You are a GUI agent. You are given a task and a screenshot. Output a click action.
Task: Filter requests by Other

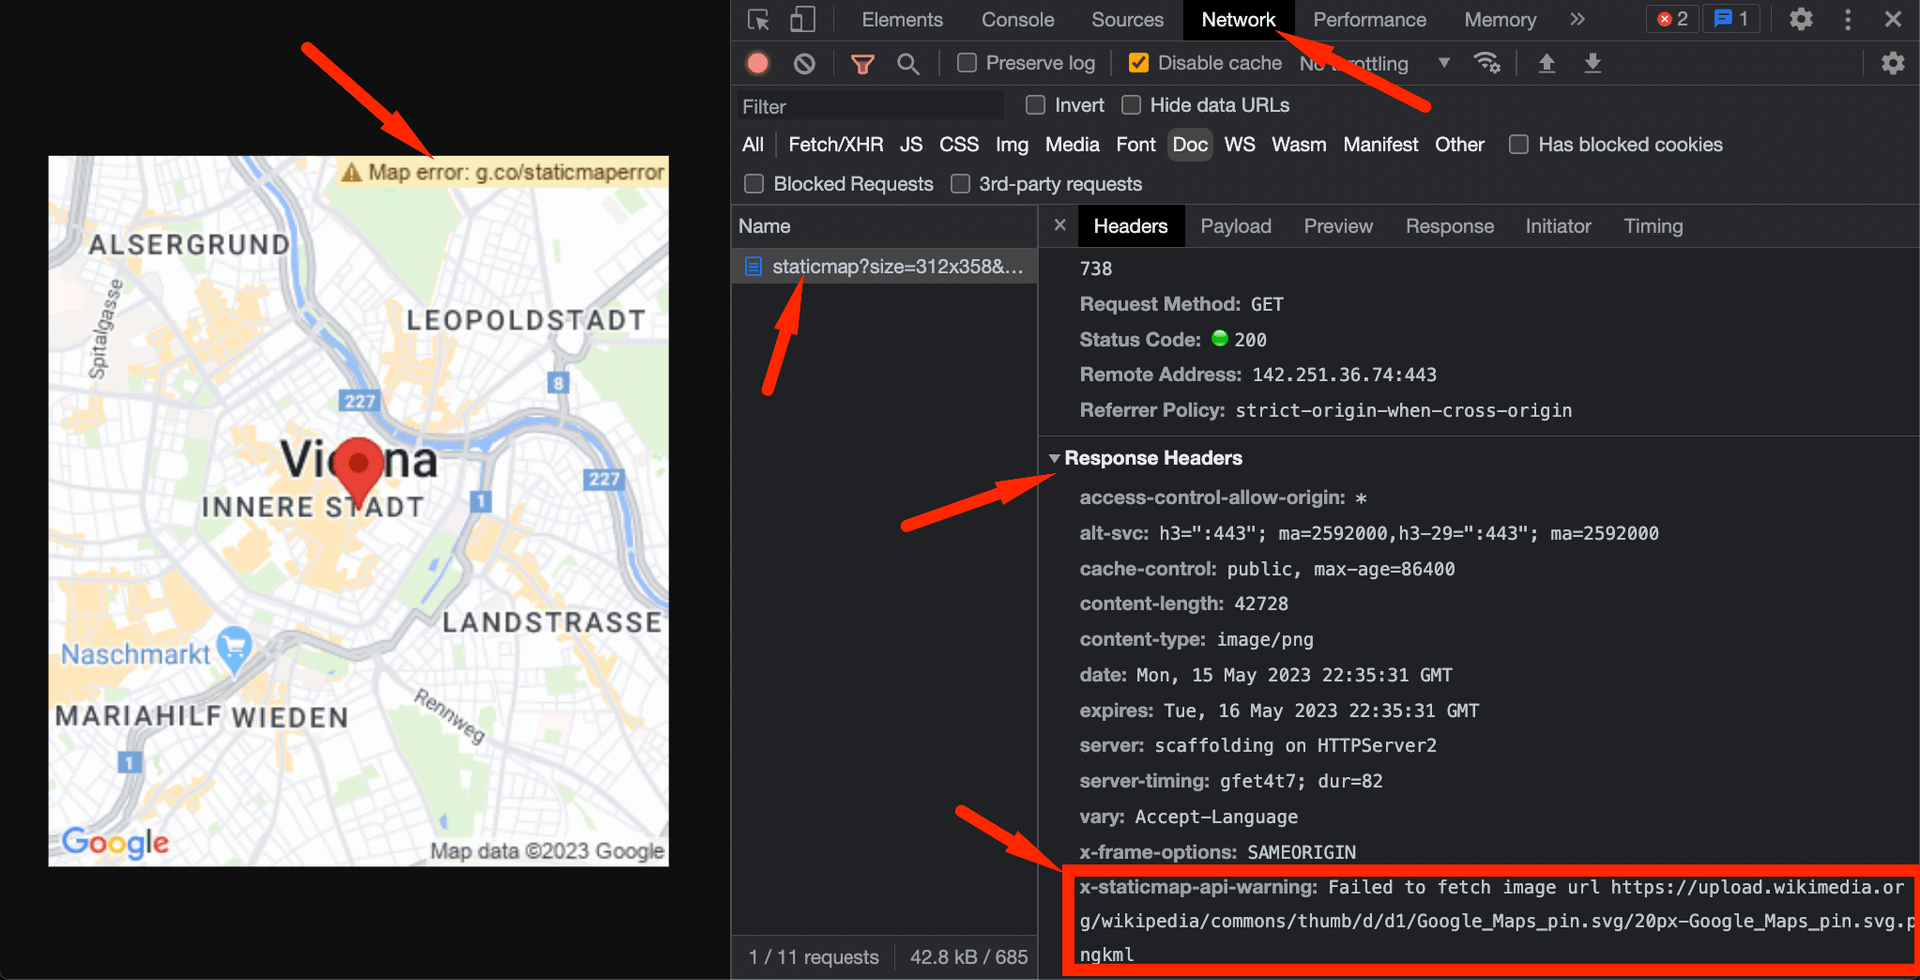[x=1459, y=145]
